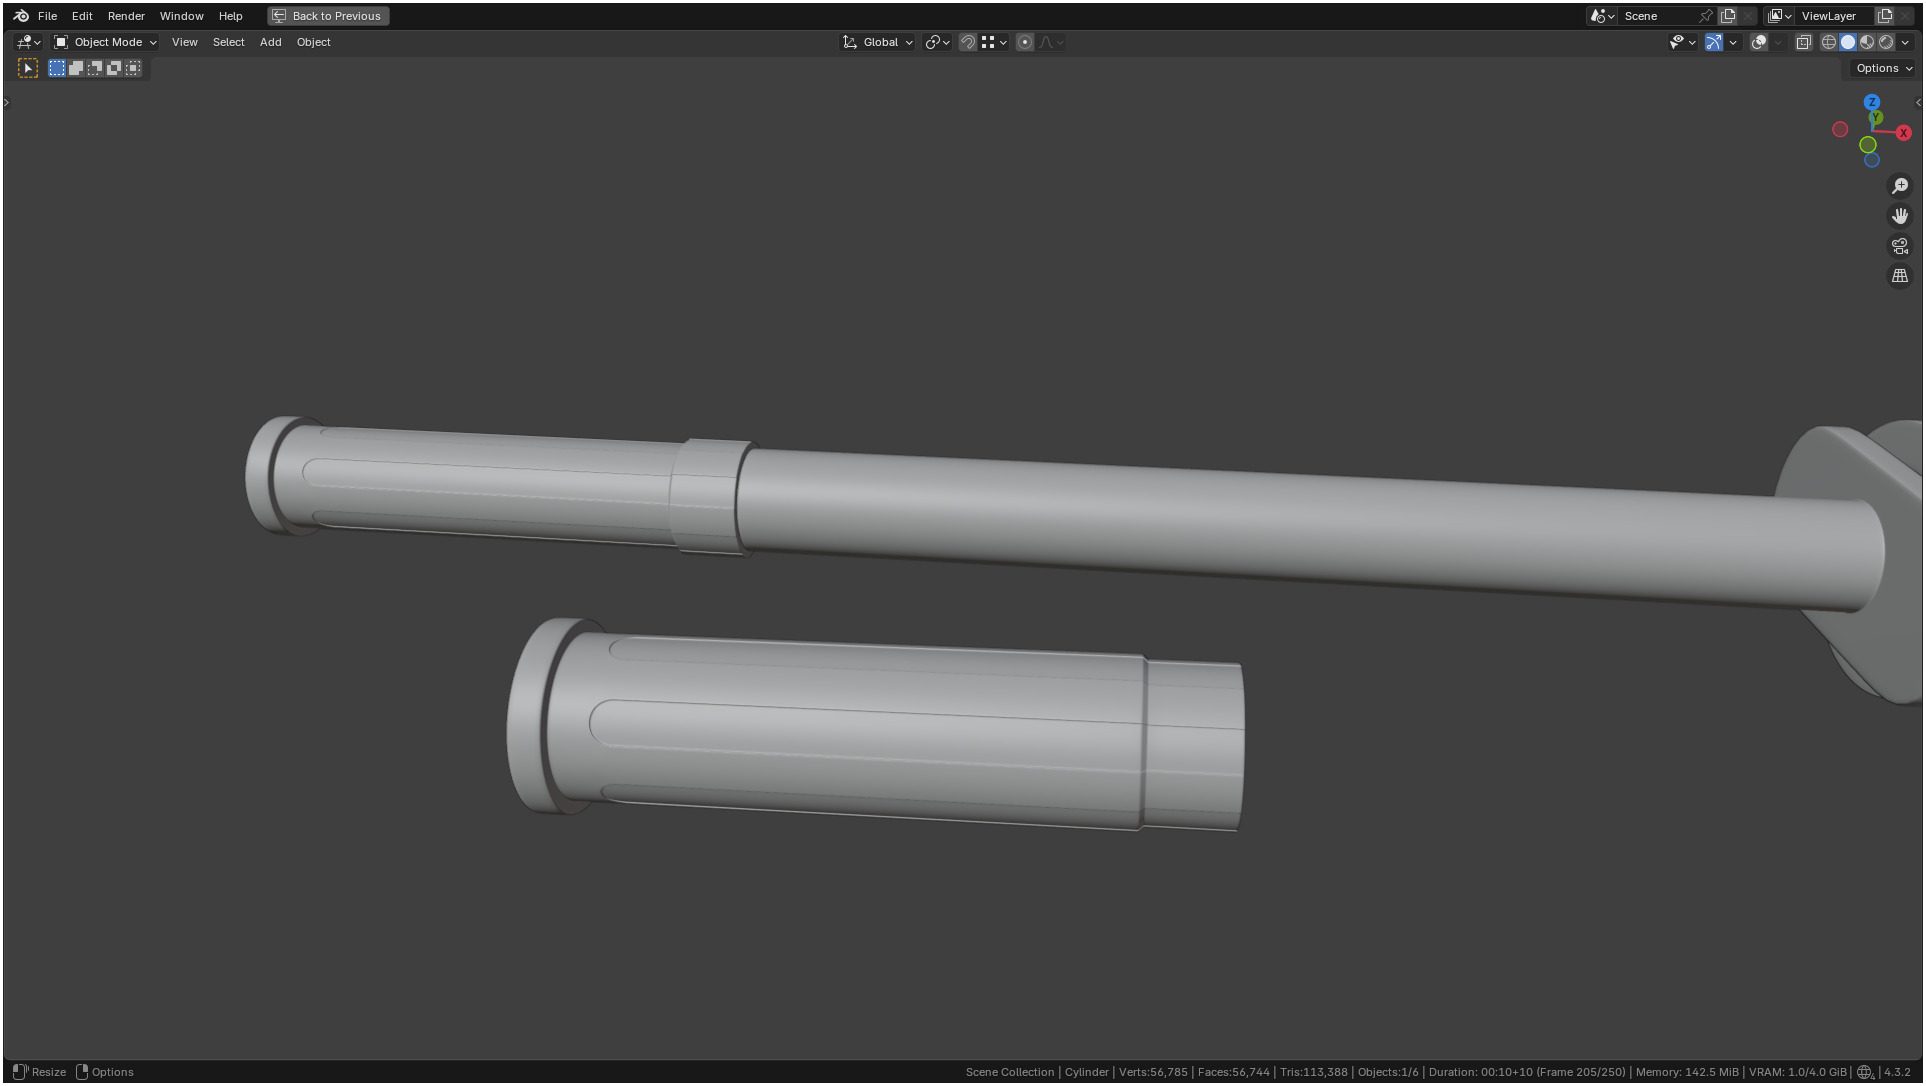Toggle proportional editing
This screenshot has width=1926, height=1086.
coord(1025,42)
